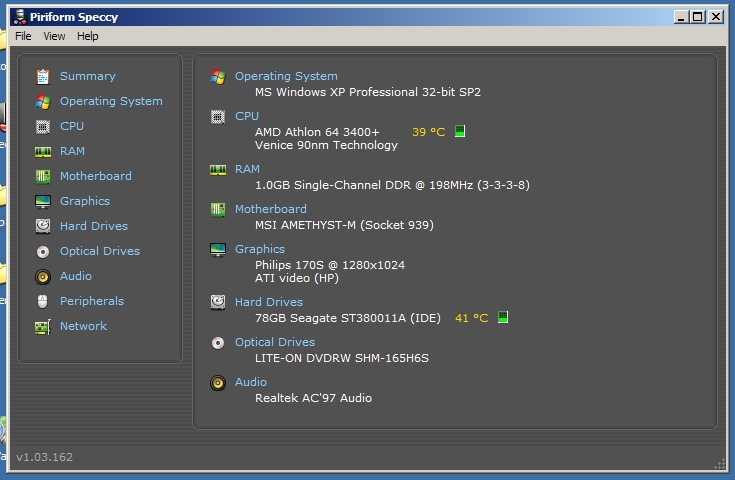This screenshot has width=735, height=480.
Task: Click the RAM icon in summary panel
Action: (218, 170)
